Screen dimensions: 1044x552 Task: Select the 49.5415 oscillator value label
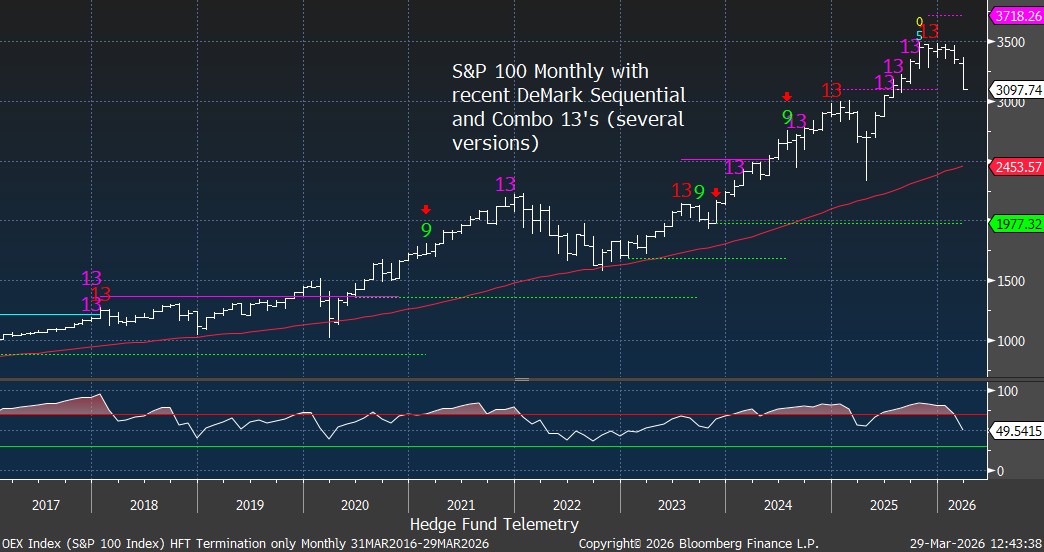1015,430
